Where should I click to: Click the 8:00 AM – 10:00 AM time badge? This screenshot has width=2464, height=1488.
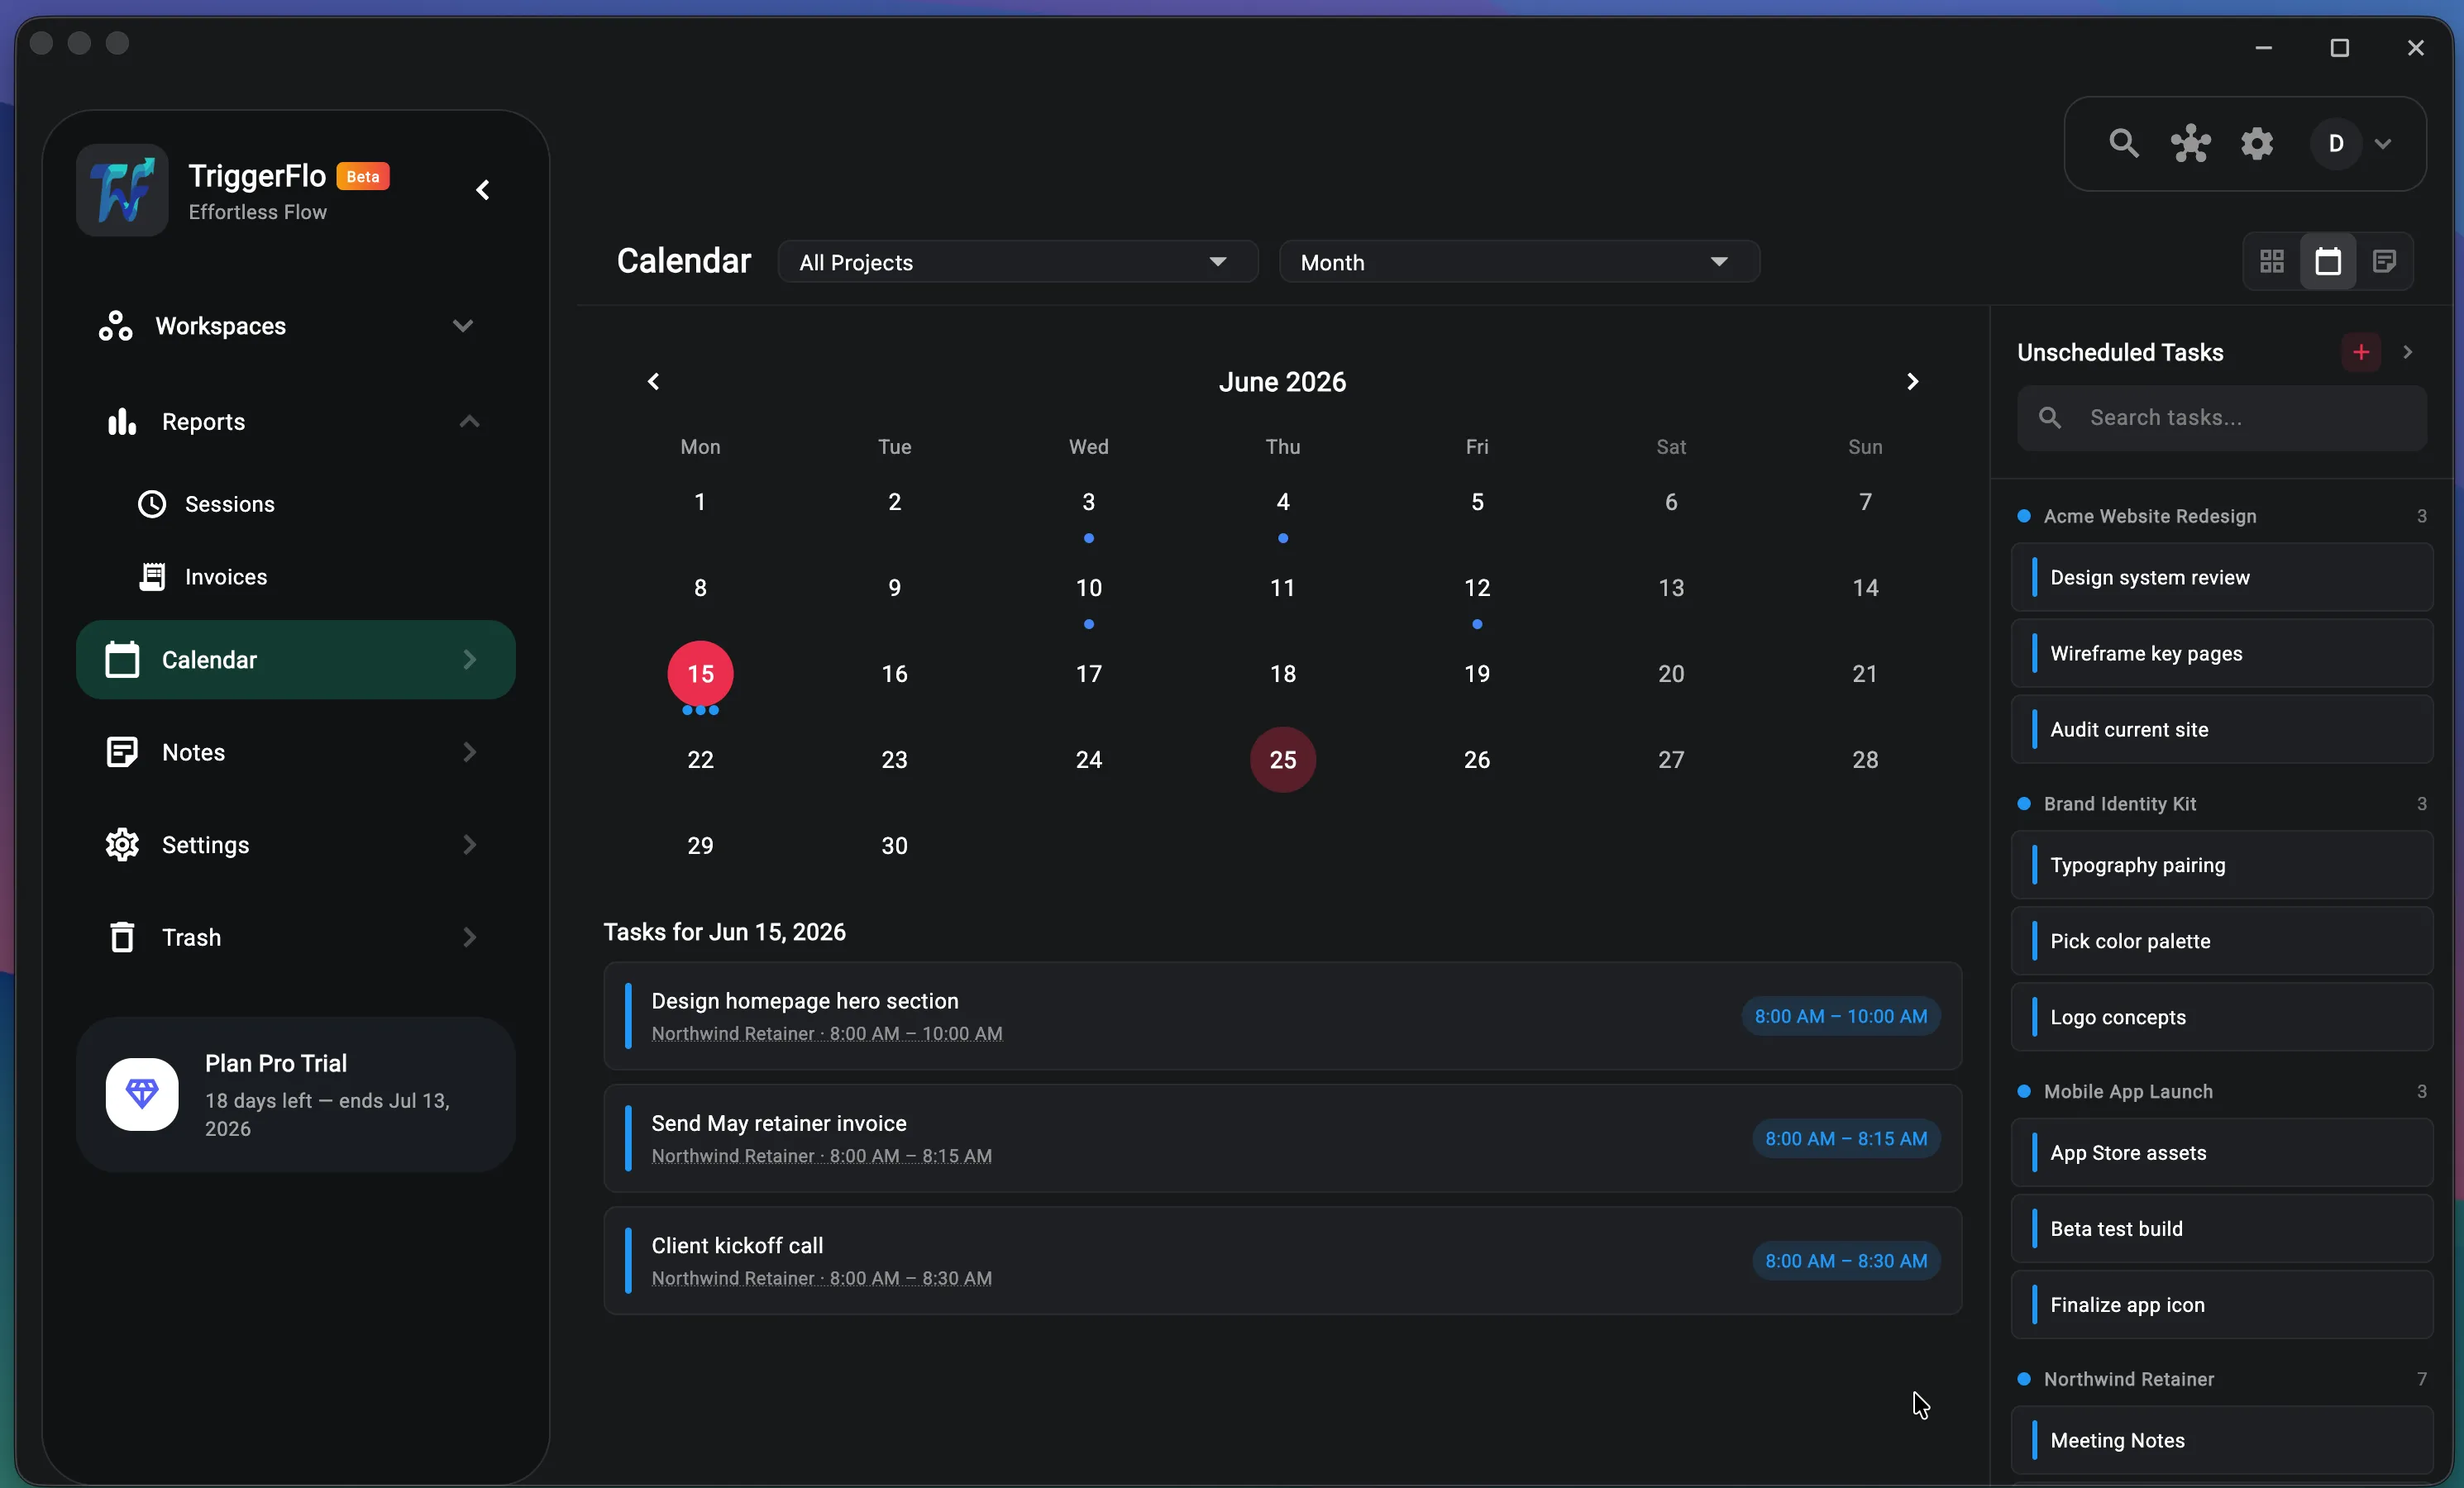coord(1840,1016)
